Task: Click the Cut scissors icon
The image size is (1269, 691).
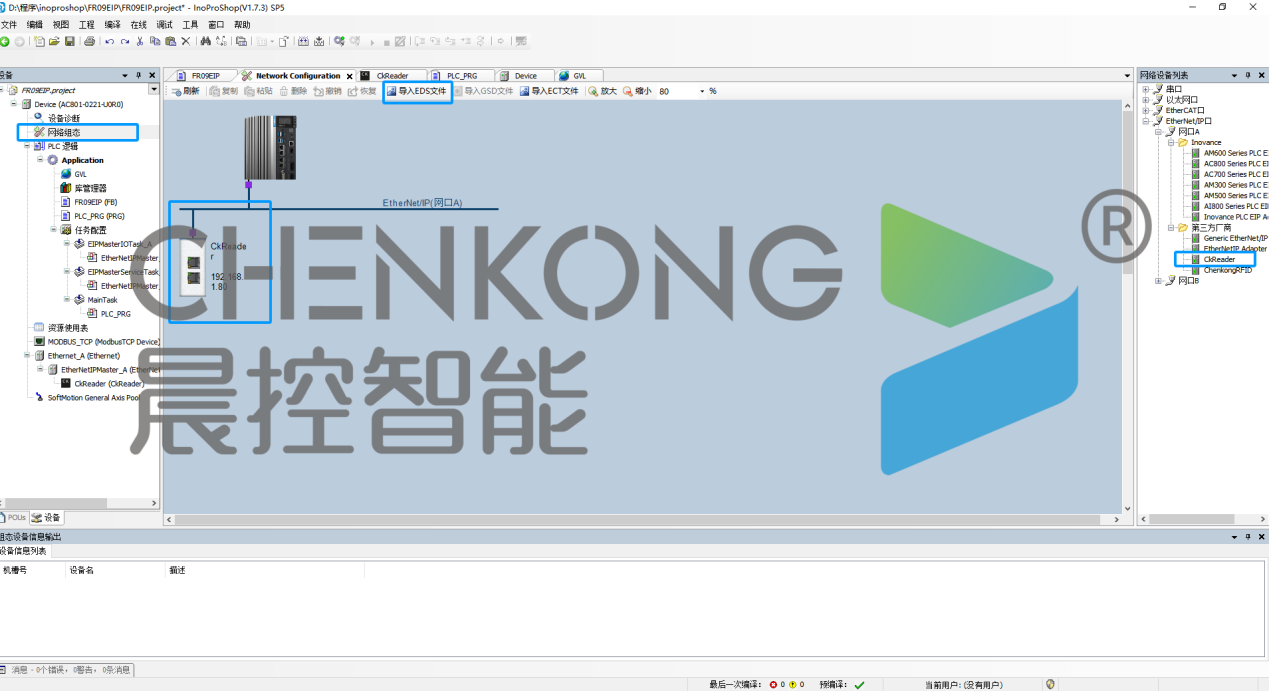Action: [140, 41]
